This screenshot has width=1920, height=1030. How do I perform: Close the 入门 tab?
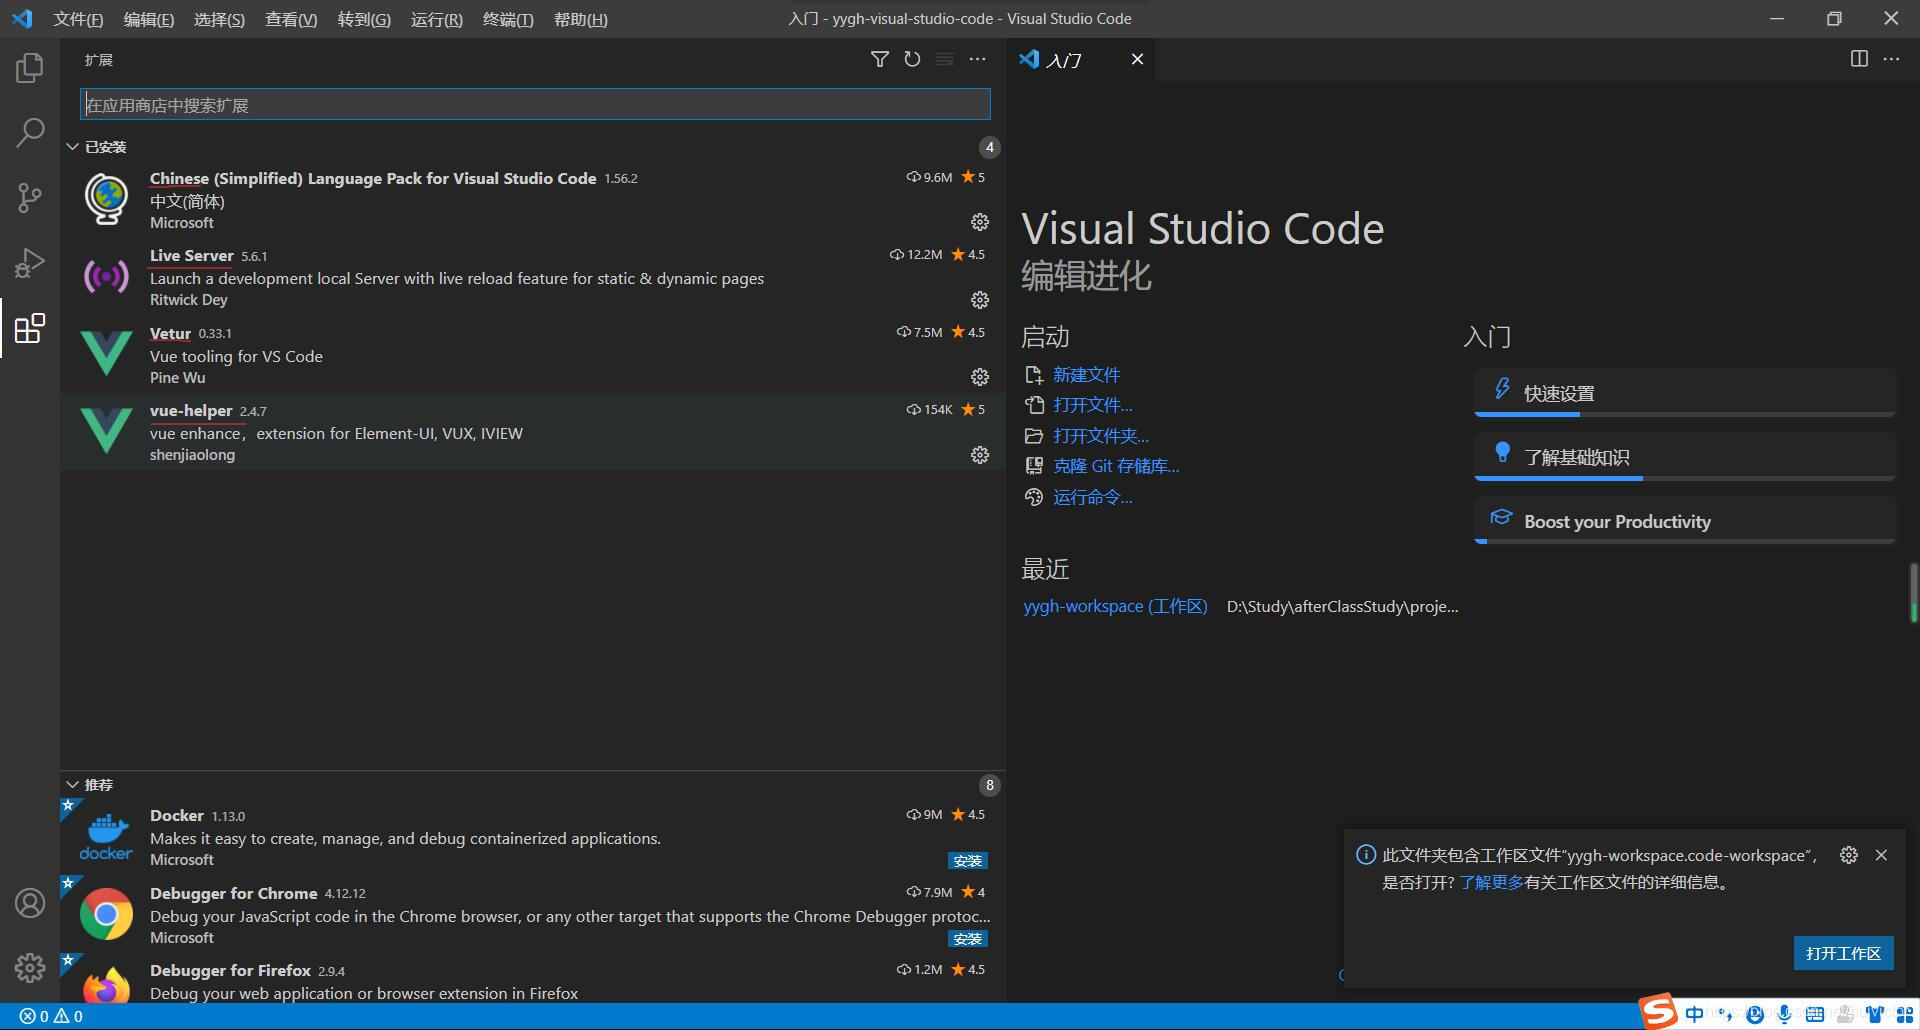click(x=1137, y=59)
